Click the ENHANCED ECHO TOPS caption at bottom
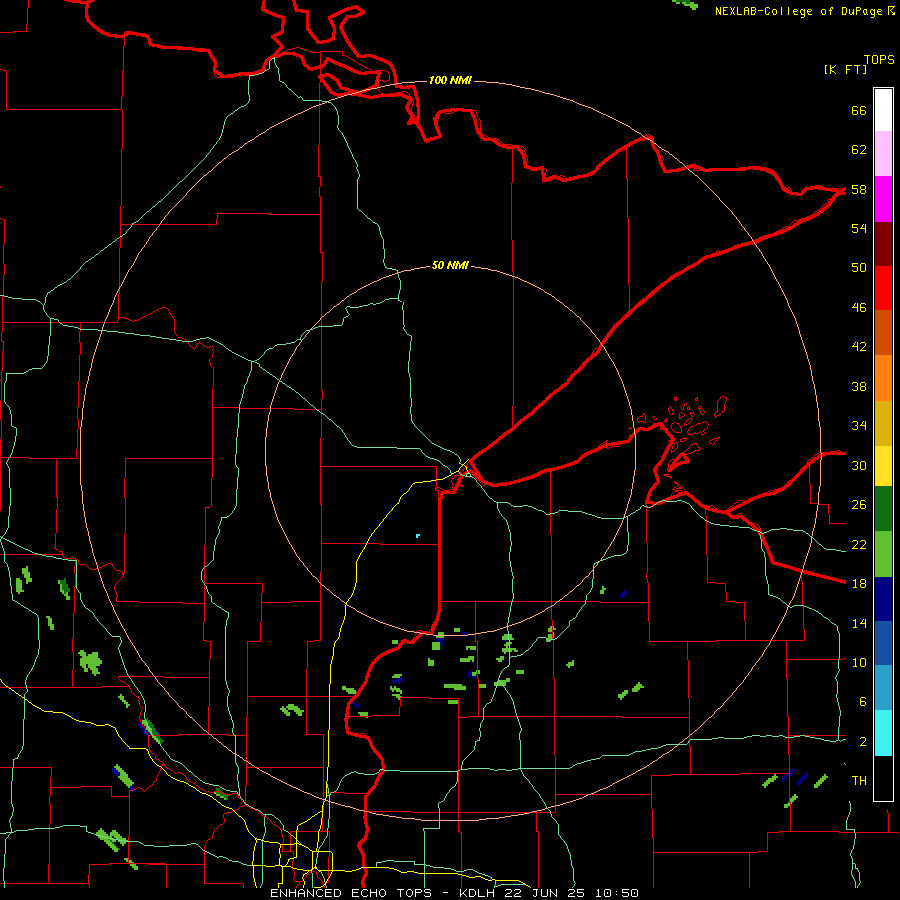900x900 pixels. tap(454, 893)
